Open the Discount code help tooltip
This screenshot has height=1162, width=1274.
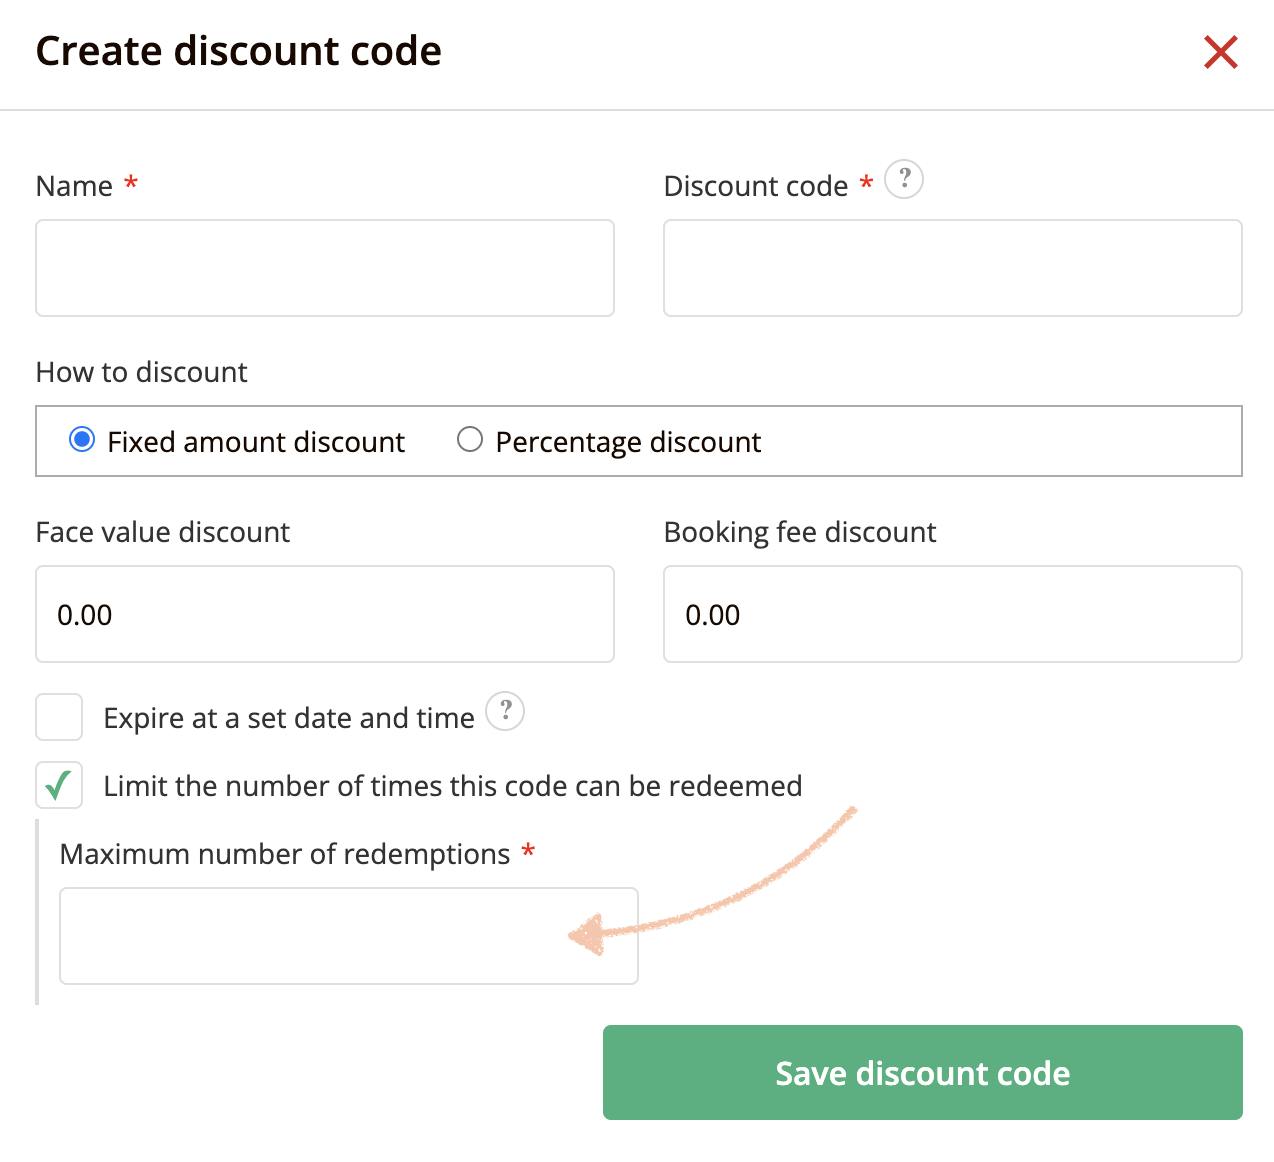click(x=905, y=180)
